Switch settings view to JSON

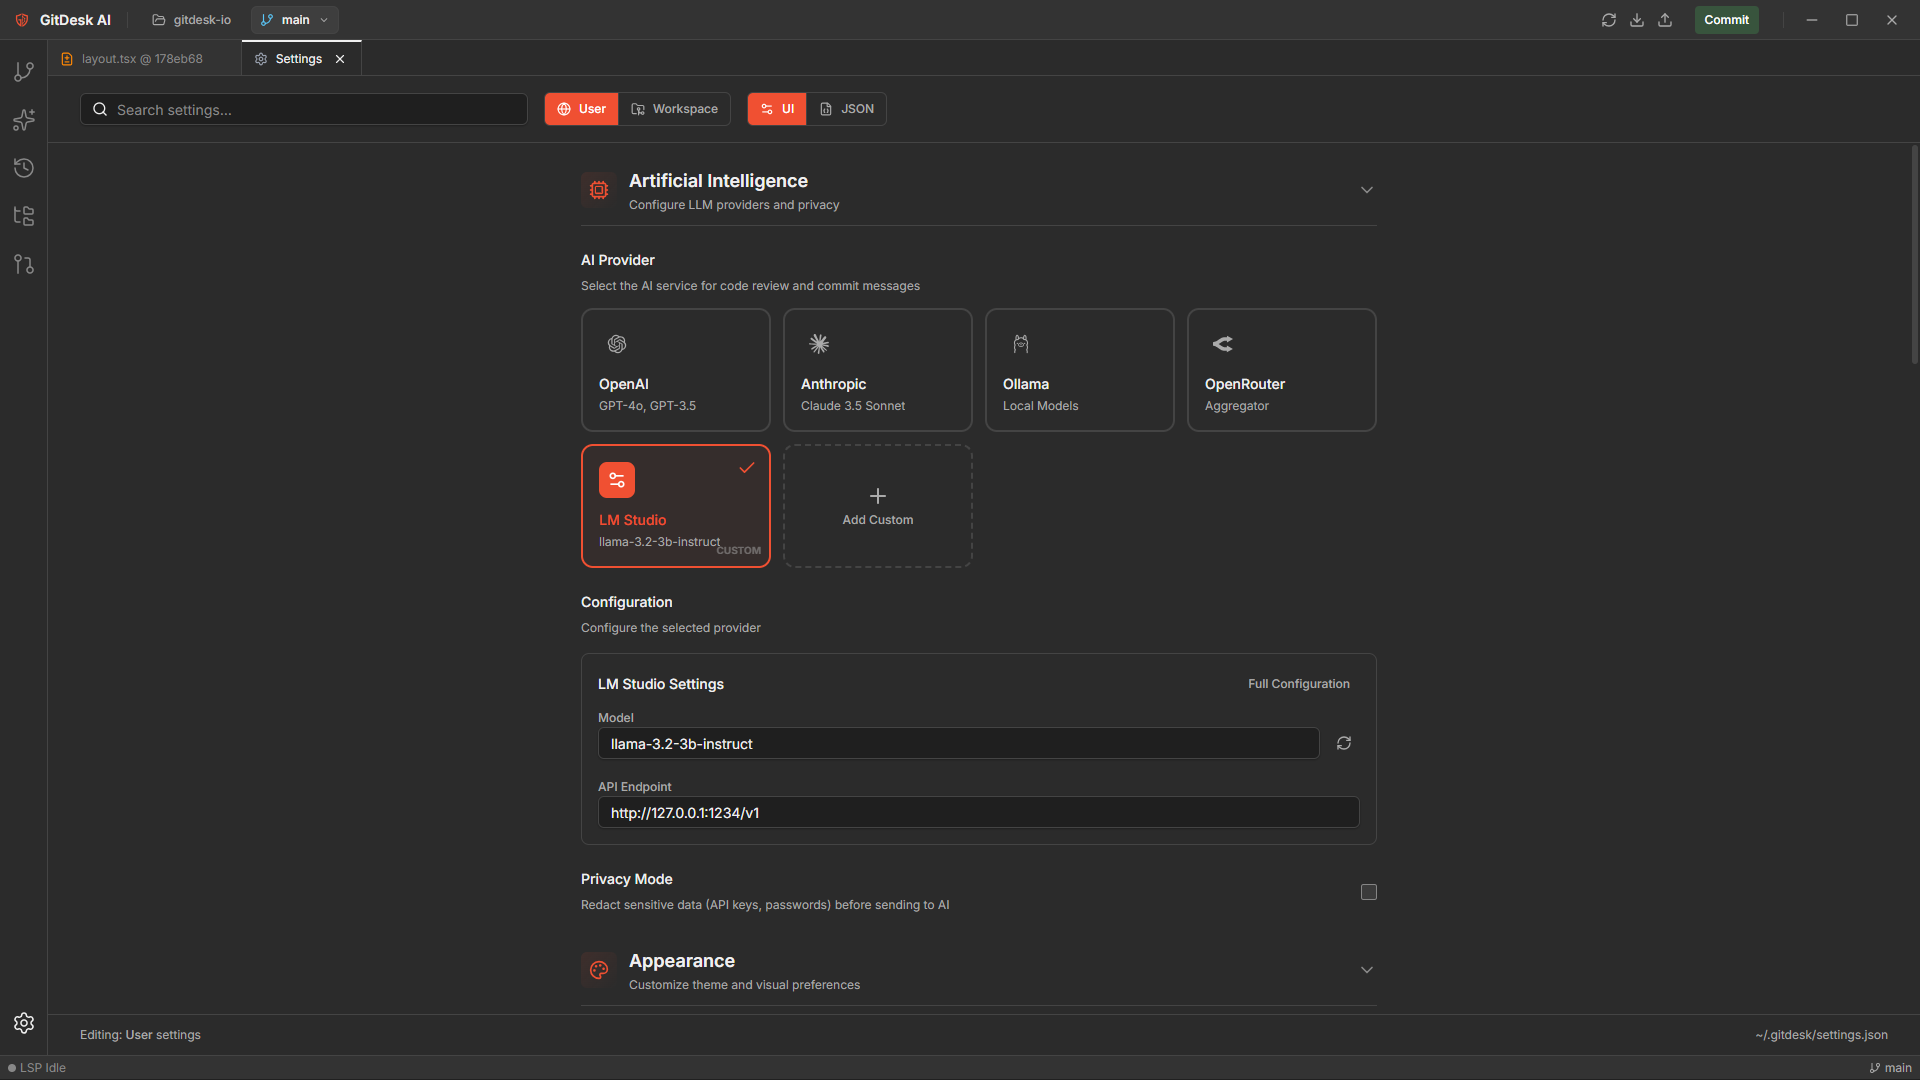[847, 109]
